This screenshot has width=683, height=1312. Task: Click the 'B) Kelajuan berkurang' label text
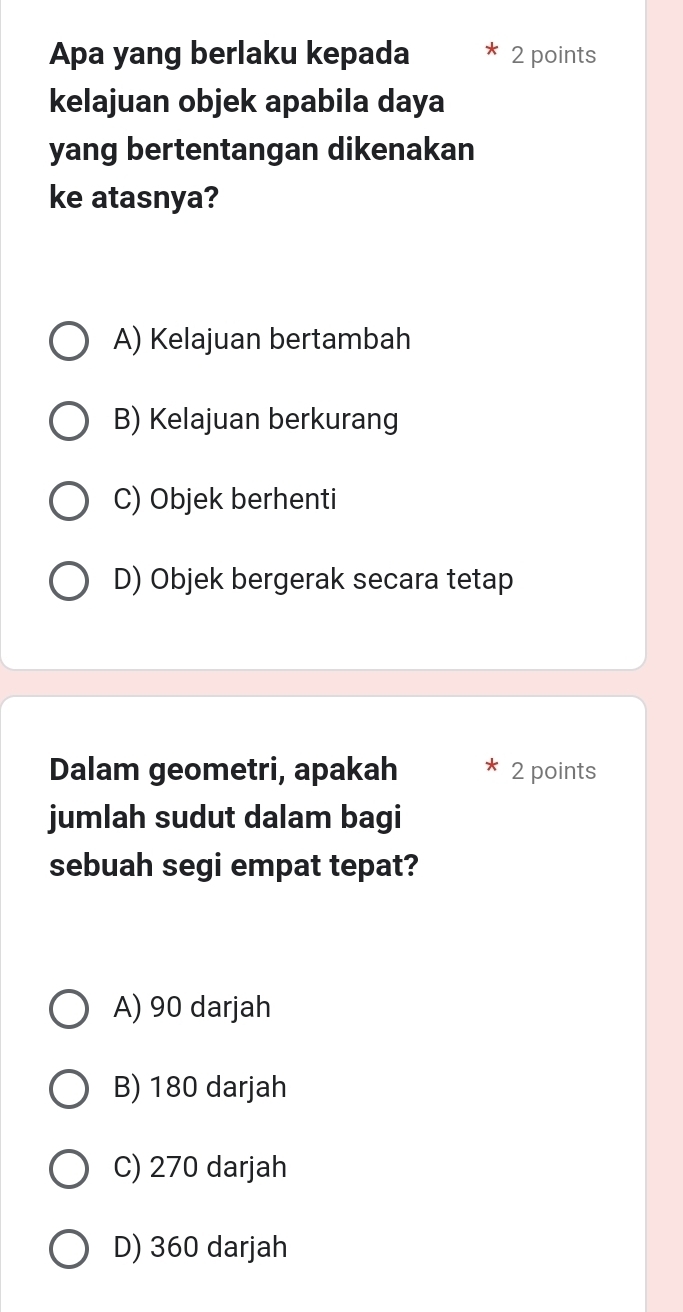point(256,421)
